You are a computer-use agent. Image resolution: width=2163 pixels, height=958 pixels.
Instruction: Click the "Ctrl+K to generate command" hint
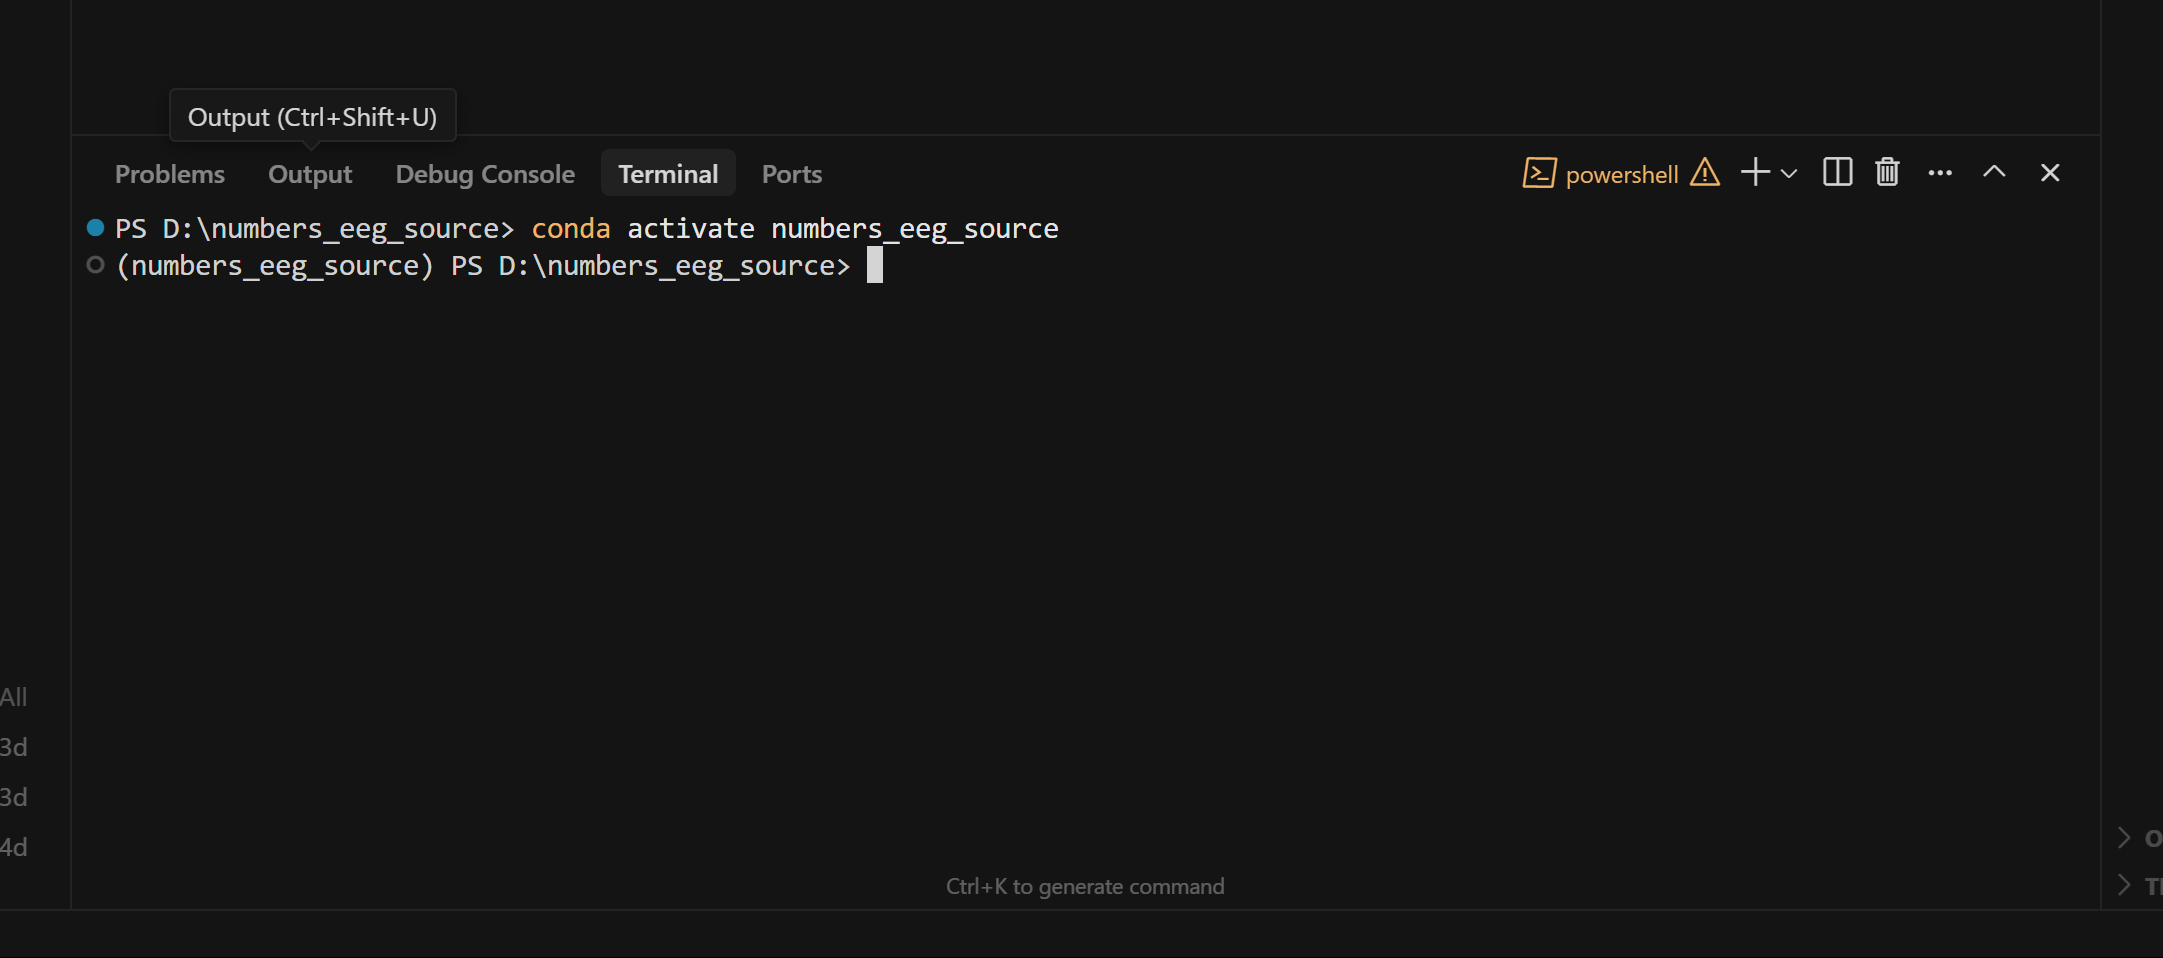pyautogui.click(x=1084, y=885)
